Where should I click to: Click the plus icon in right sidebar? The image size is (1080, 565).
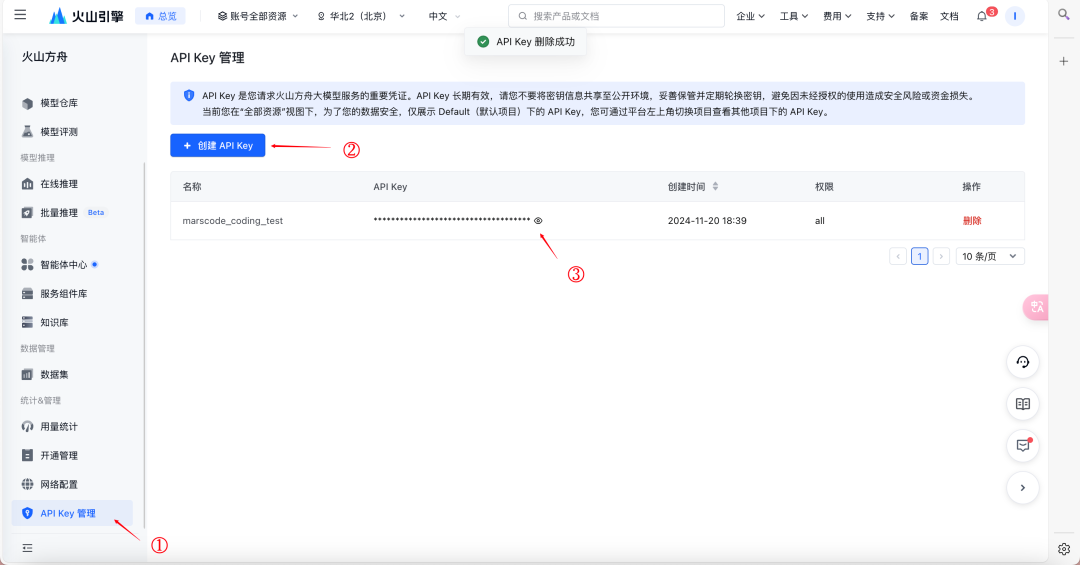(1063, 61)
